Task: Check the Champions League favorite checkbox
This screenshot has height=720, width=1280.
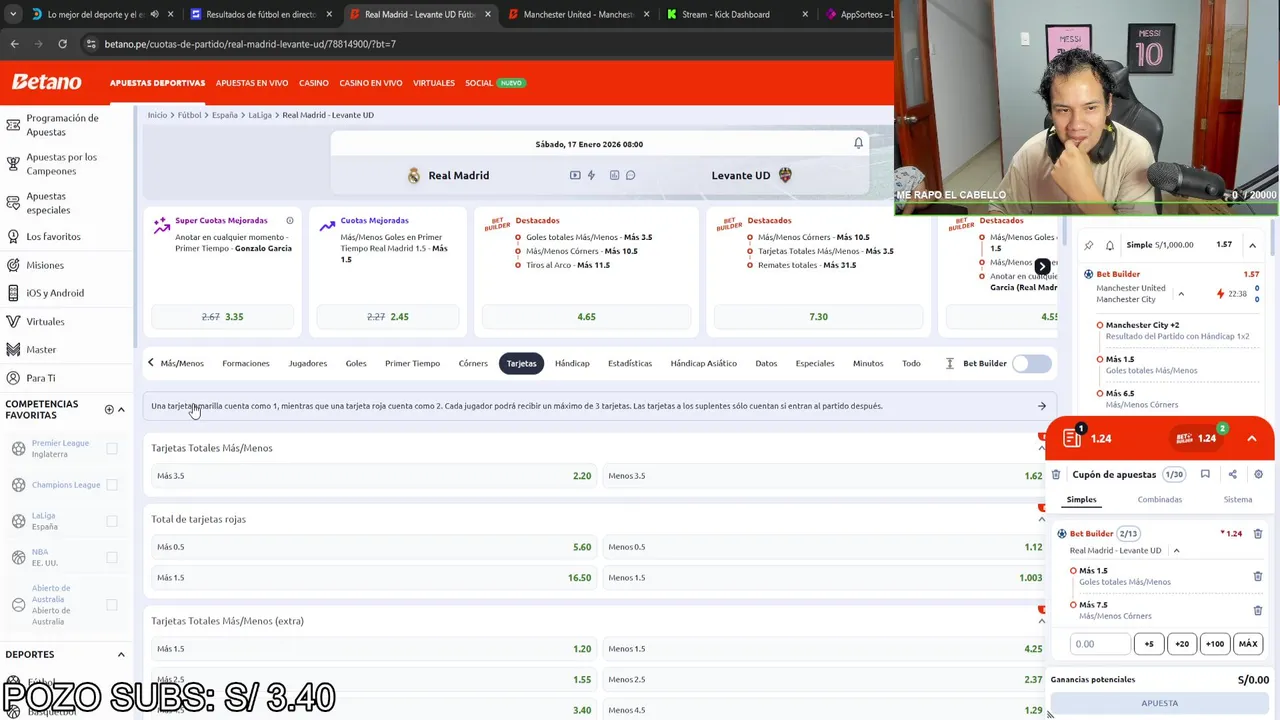Action: [x=112, y=485]
